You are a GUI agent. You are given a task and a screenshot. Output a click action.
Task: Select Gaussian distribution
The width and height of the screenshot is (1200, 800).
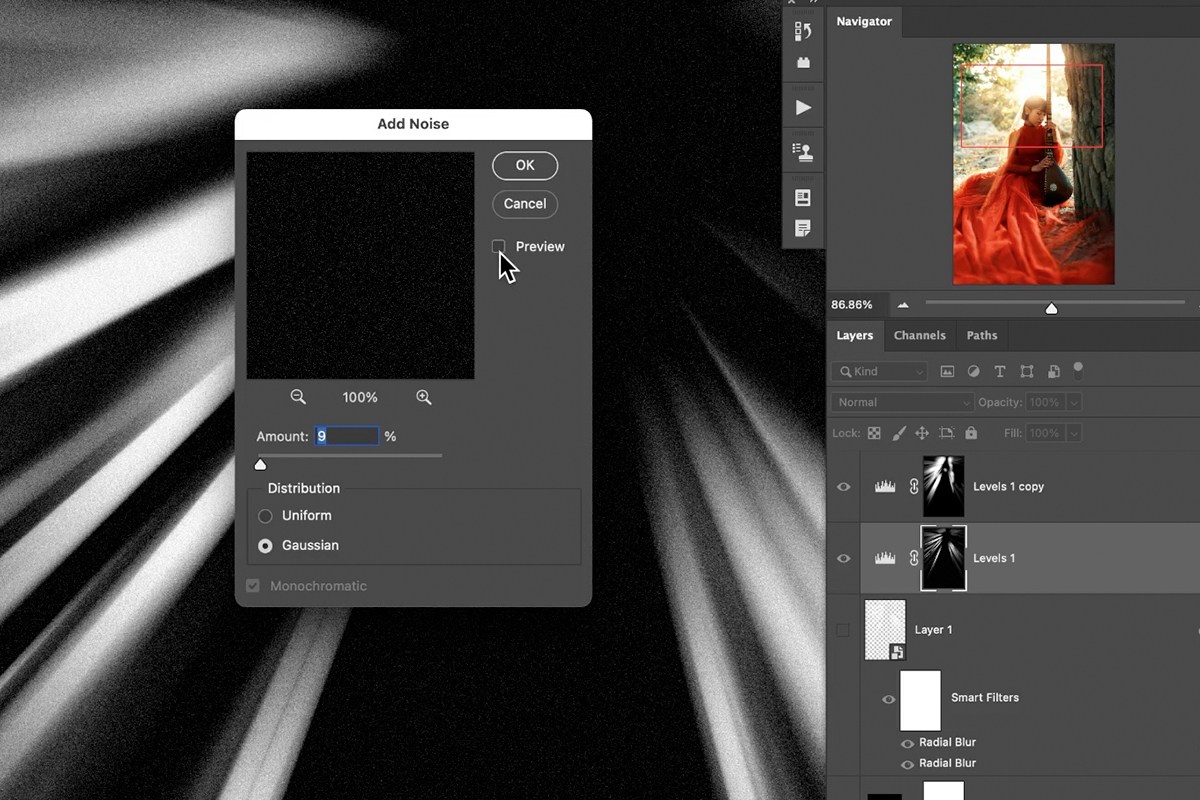pos(265,546)
